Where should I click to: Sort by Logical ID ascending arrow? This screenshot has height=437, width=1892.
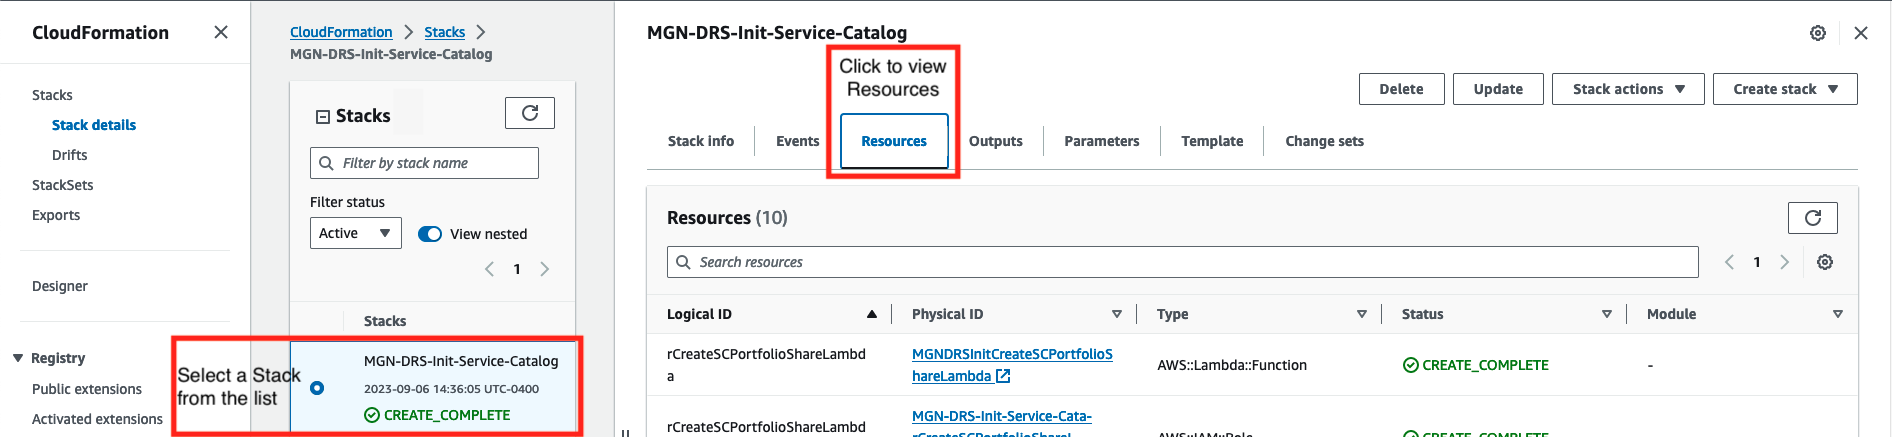(x=872, y=314)
